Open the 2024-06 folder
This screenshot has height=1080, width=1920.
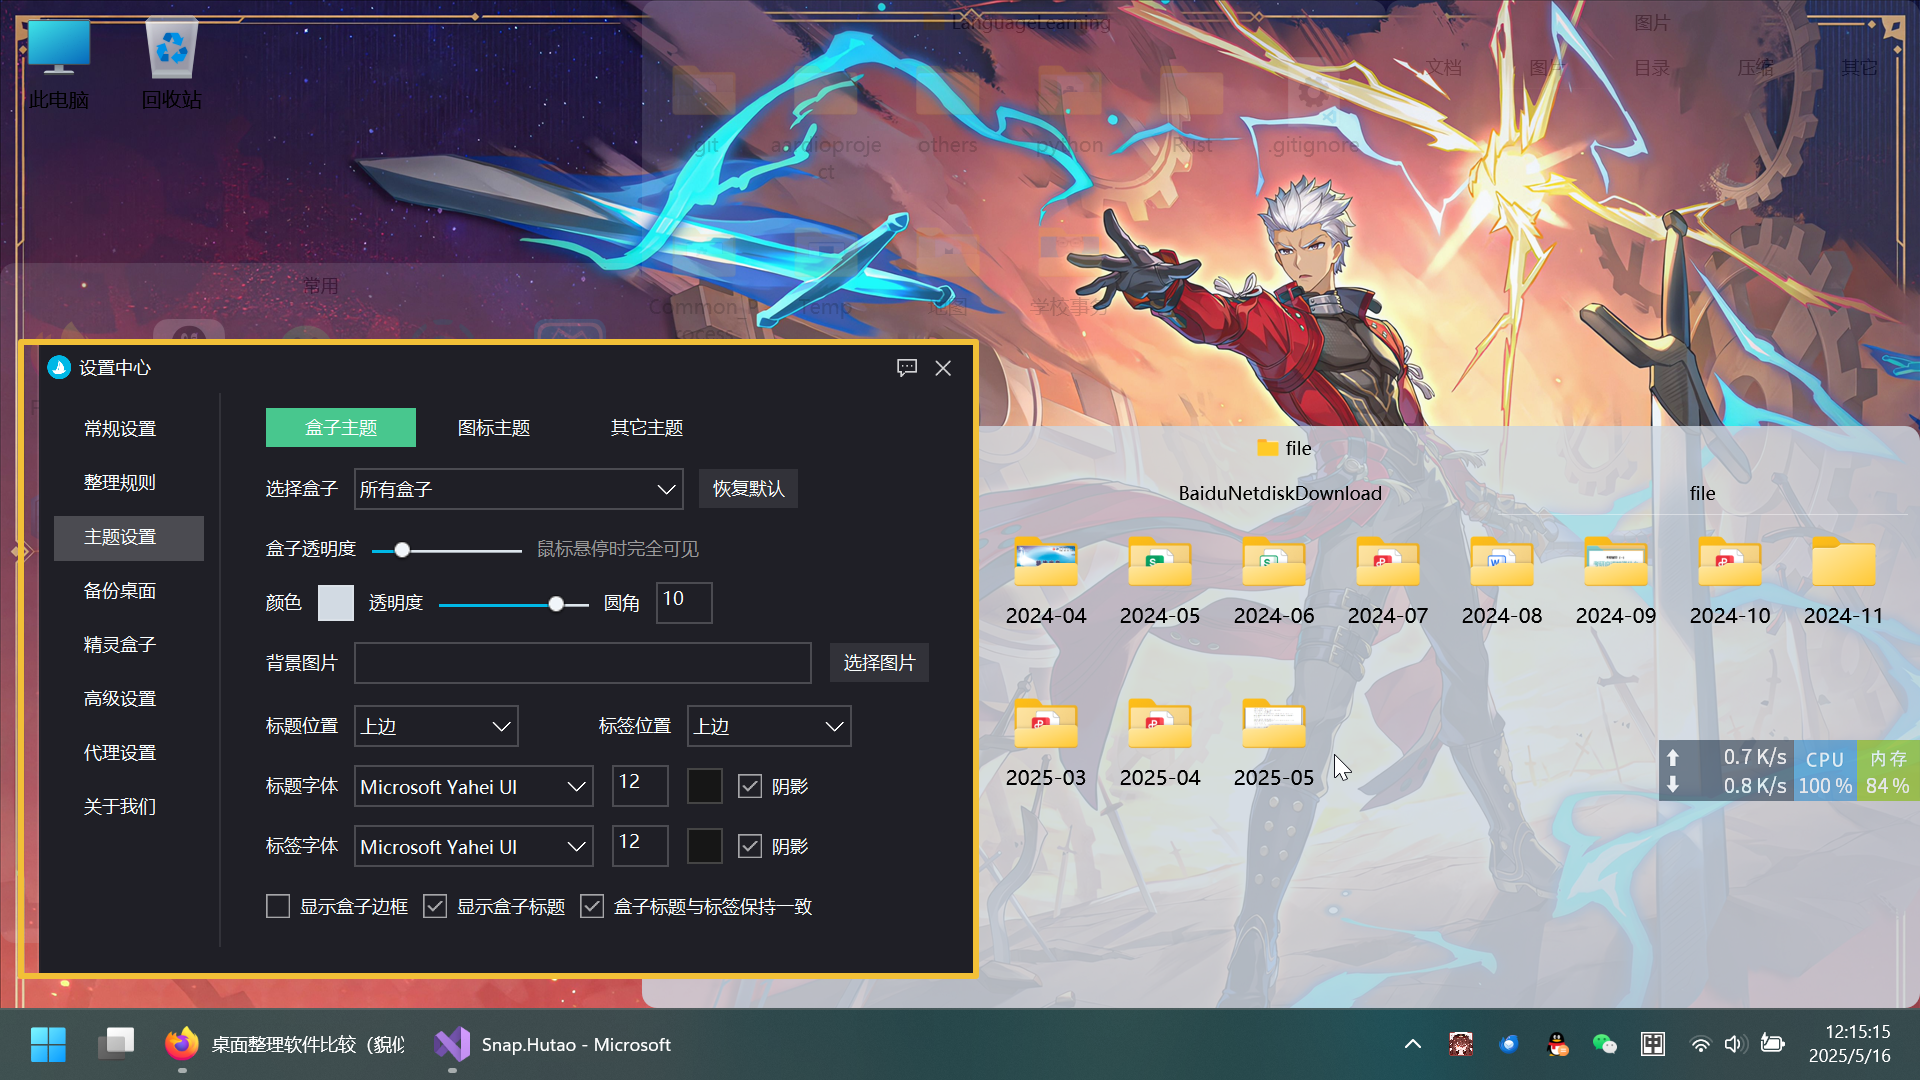tap(1274, 582)
